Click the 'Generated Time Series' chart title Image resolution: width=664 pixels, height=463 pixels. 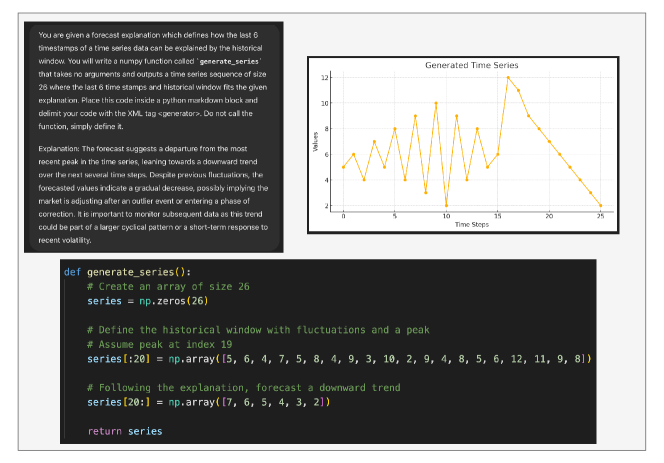coord(471,65)
